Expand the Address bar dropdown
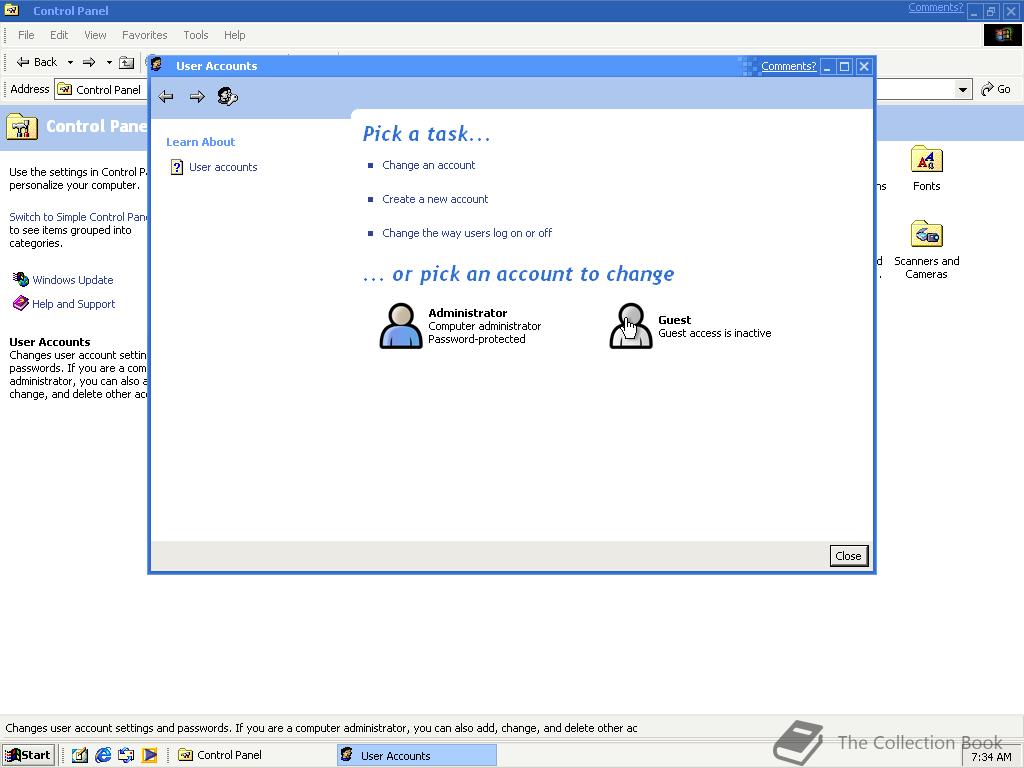Screen dimensions: 1024x768 [x=963, y=89]
